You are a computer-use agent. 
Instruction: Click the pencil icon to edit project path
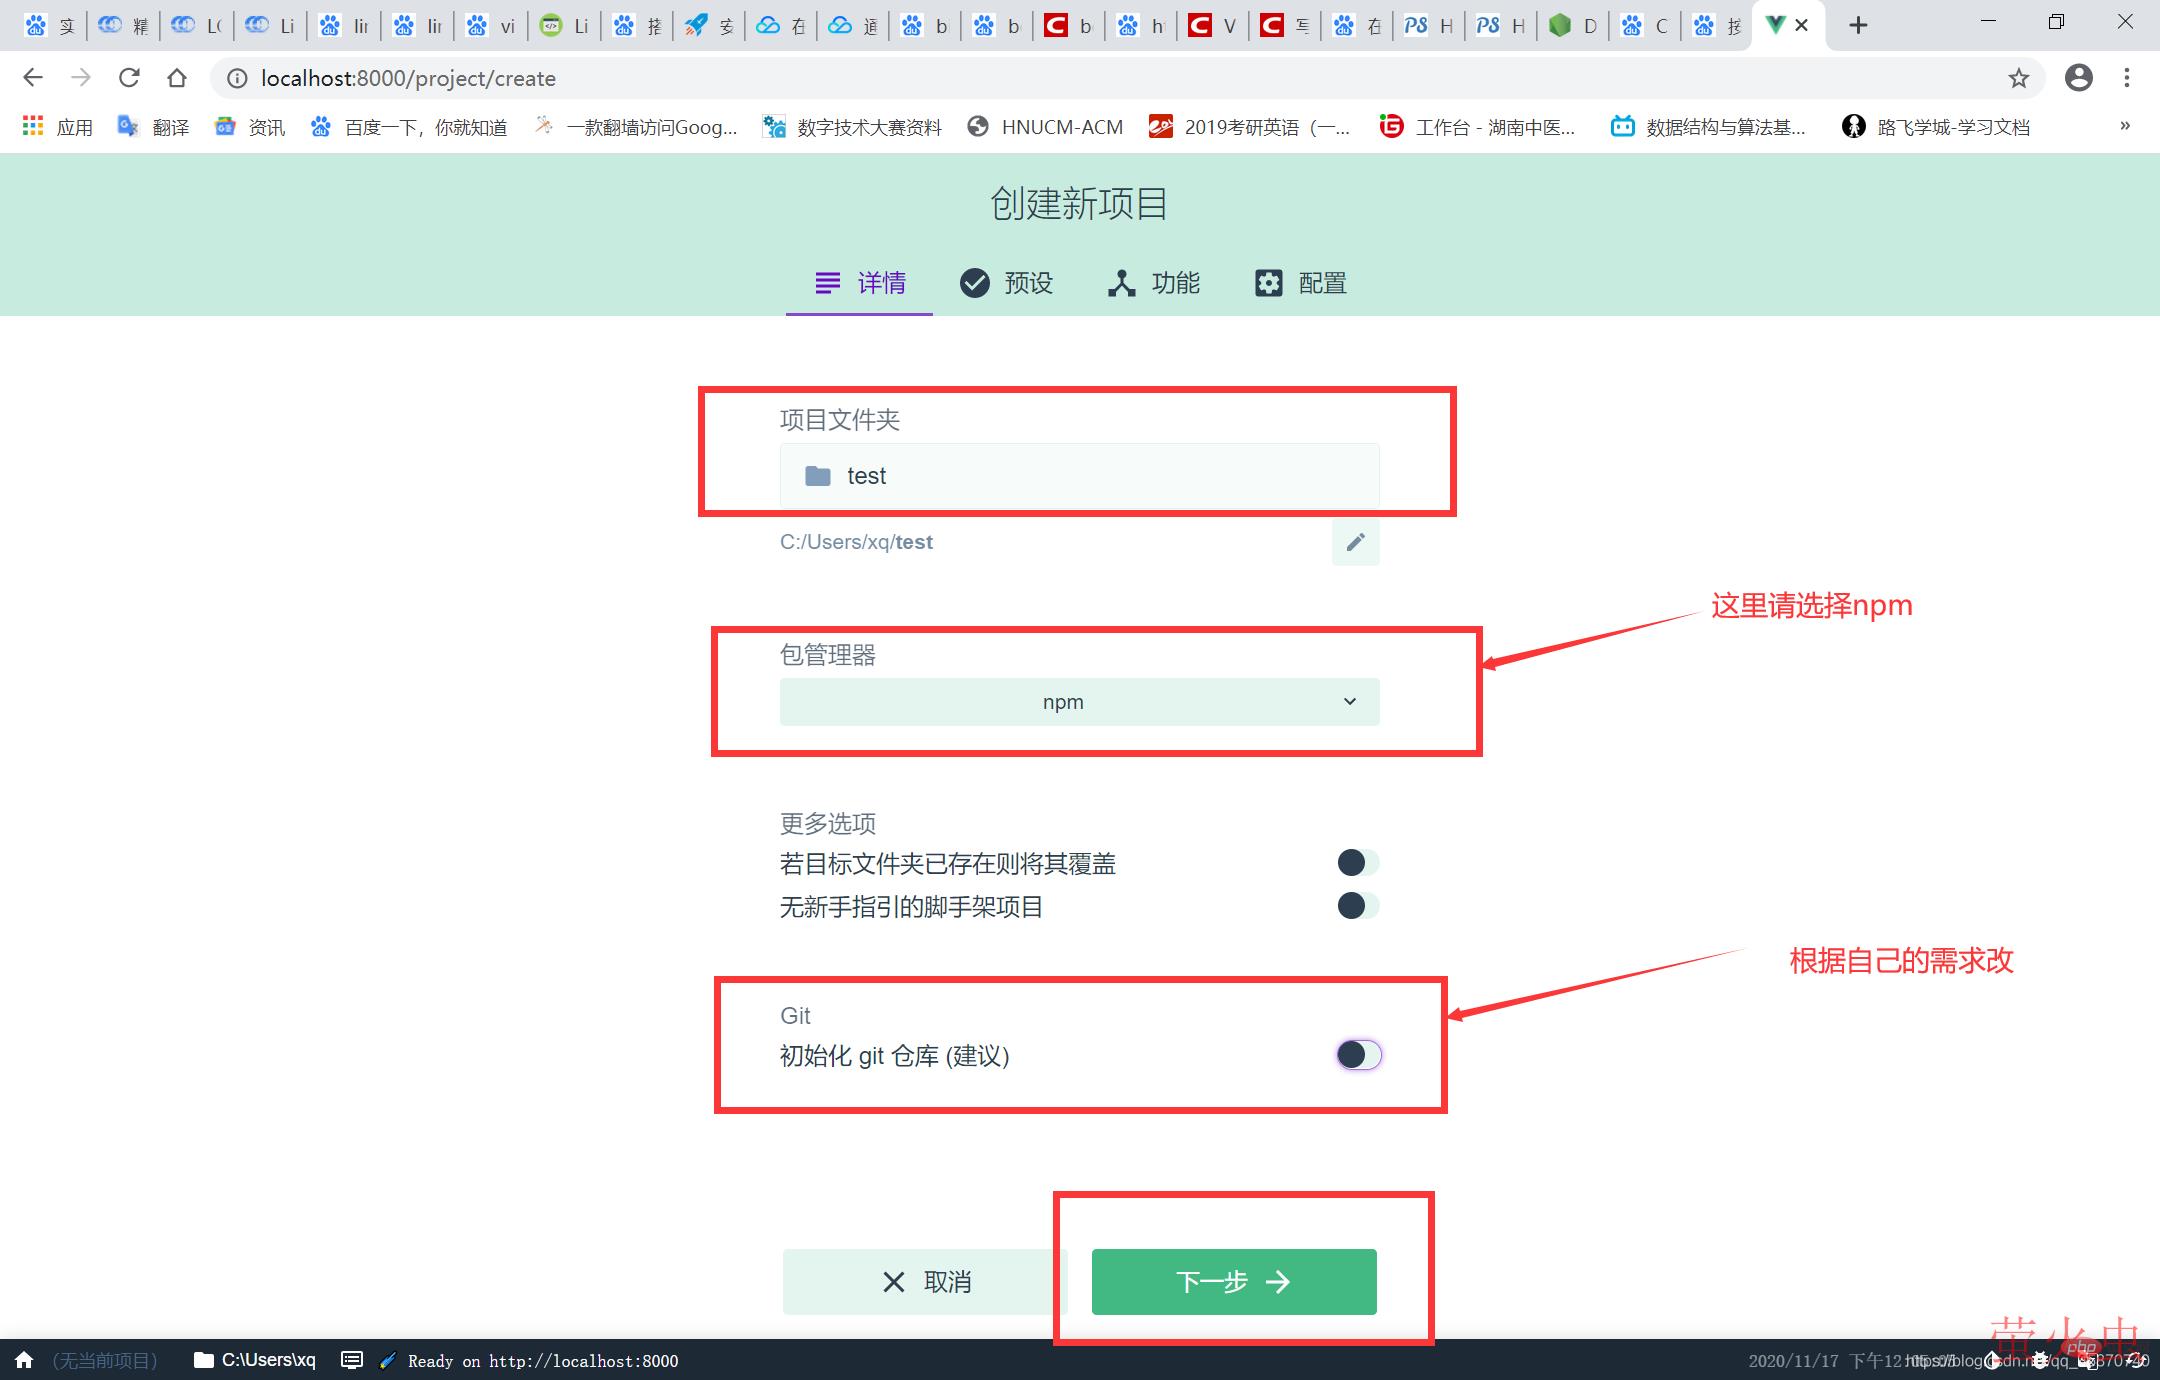(1355, 542)
